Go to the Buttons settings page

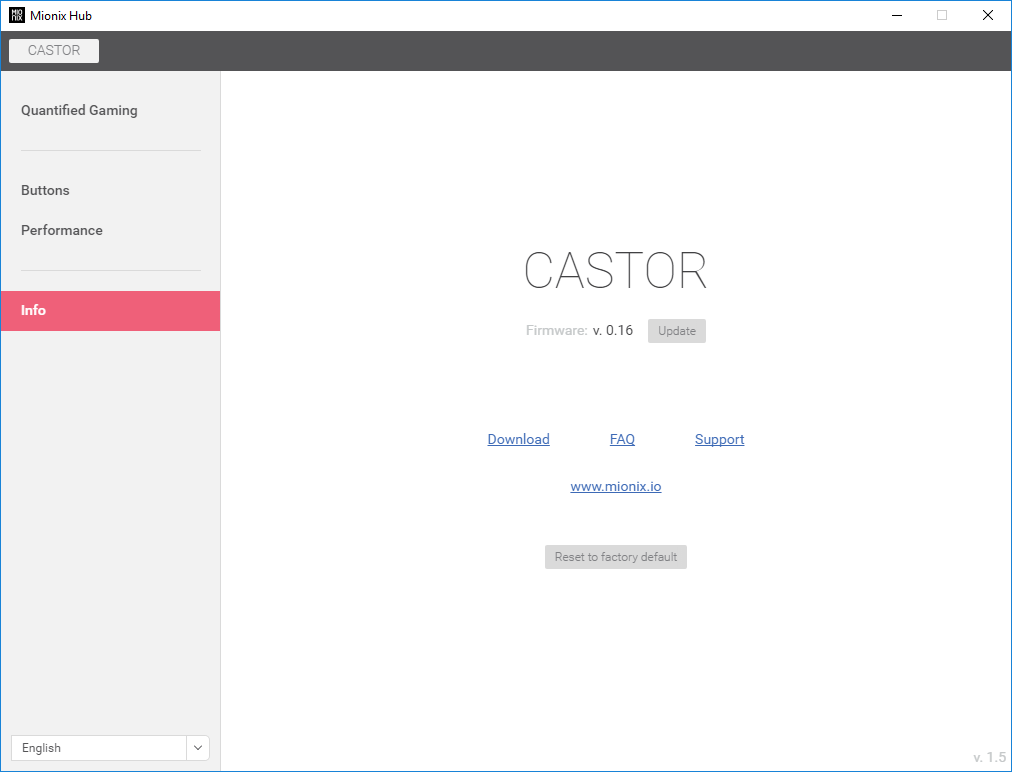45,190
